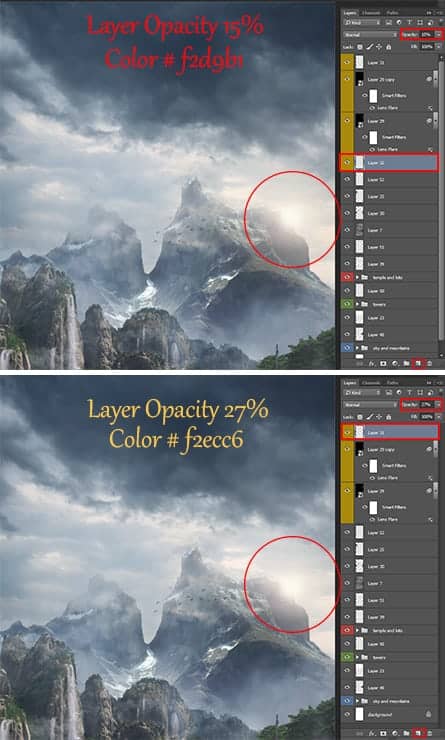Toggle Layer 7 visibility in upper panel
The width and height of the screenshot is (445, 740).
click(348, 230)
